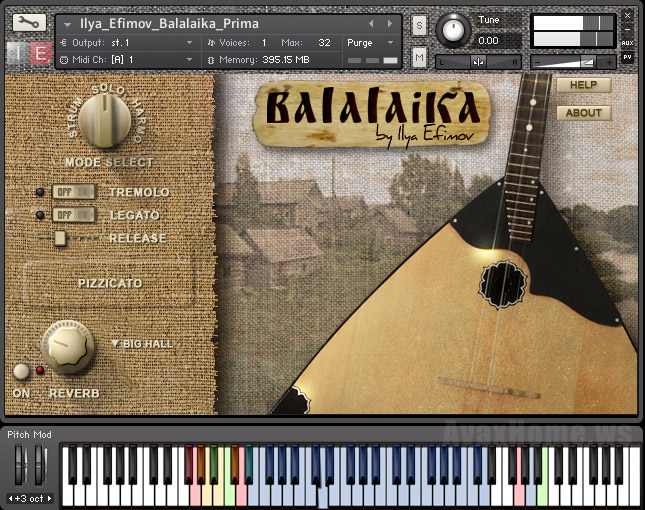
Task: Click the Voices count value 1
Action: pos(264,43)
